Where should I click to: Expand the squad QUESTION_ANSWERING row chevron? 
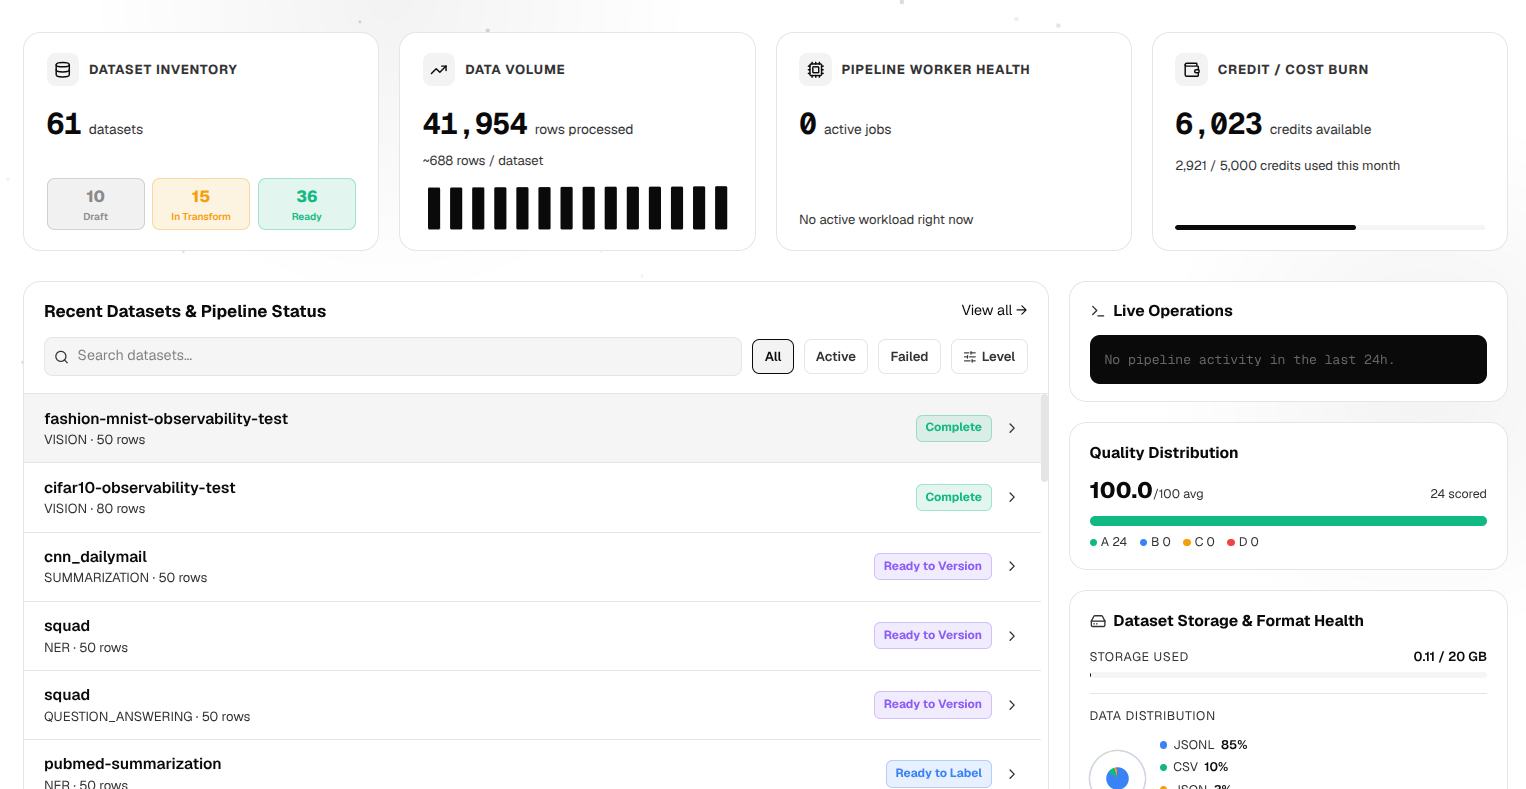[1012, 705]
